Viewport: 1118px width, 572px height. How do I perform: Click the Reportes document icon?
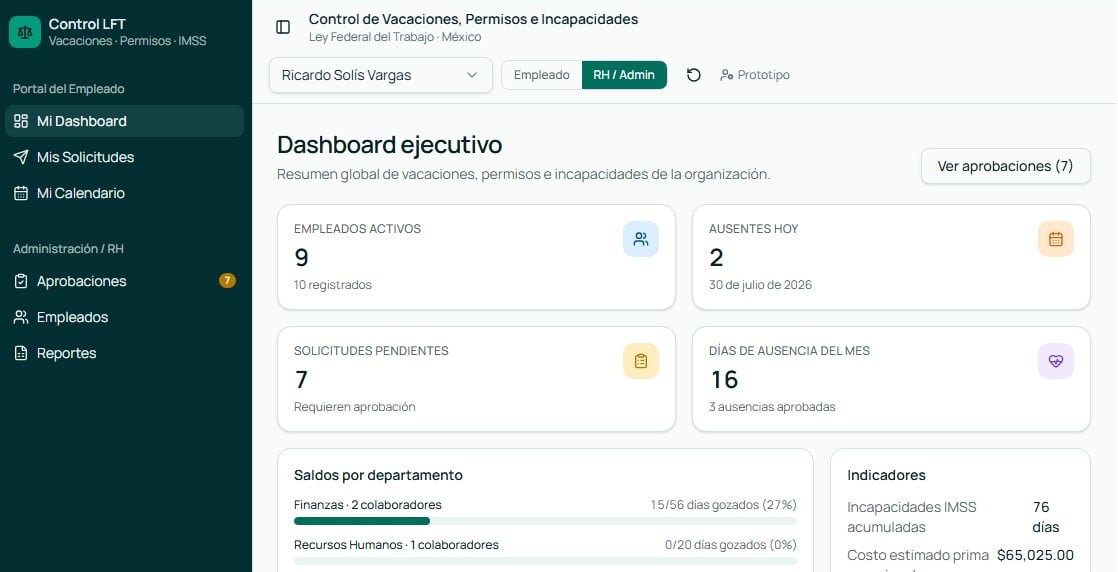click(21, 353)
